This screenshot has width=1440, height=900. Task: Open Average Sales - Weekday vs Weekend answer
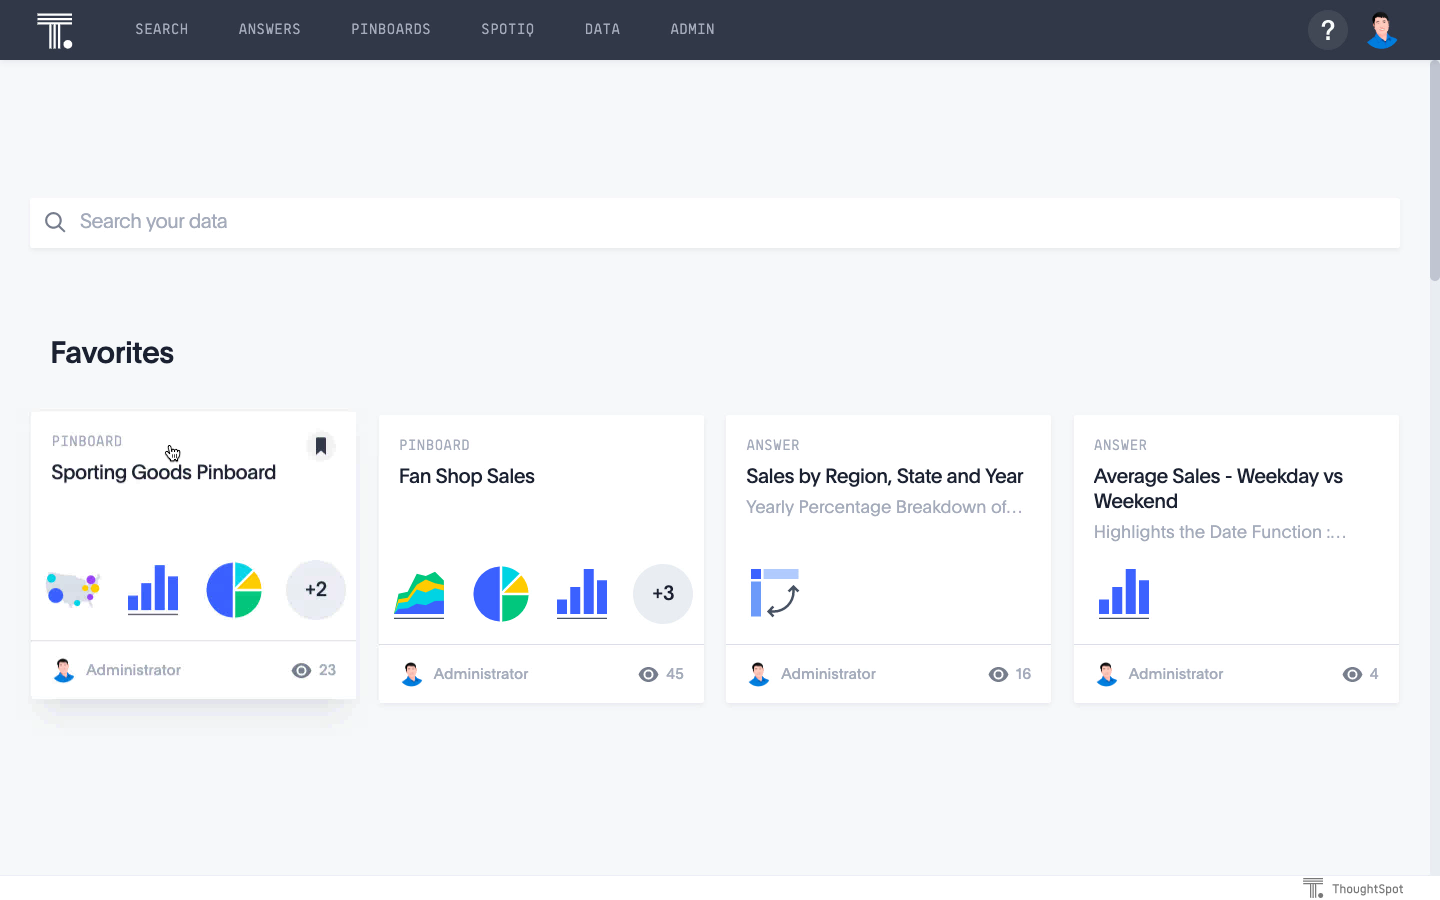click(x=1218, y=489)
